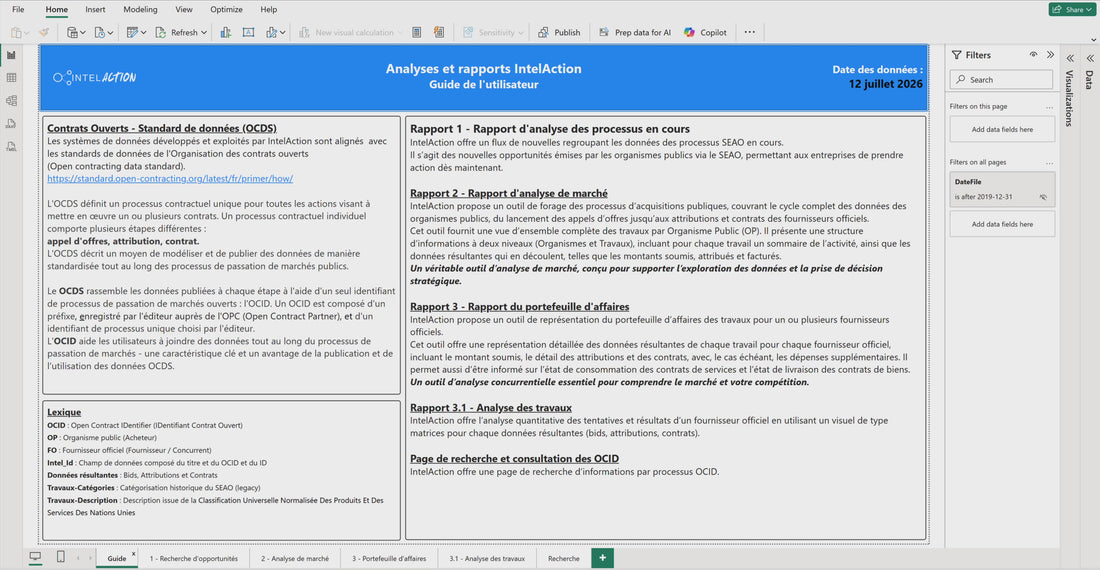Click Prep data for AI
1100x570 pixels.
(635, 32)
